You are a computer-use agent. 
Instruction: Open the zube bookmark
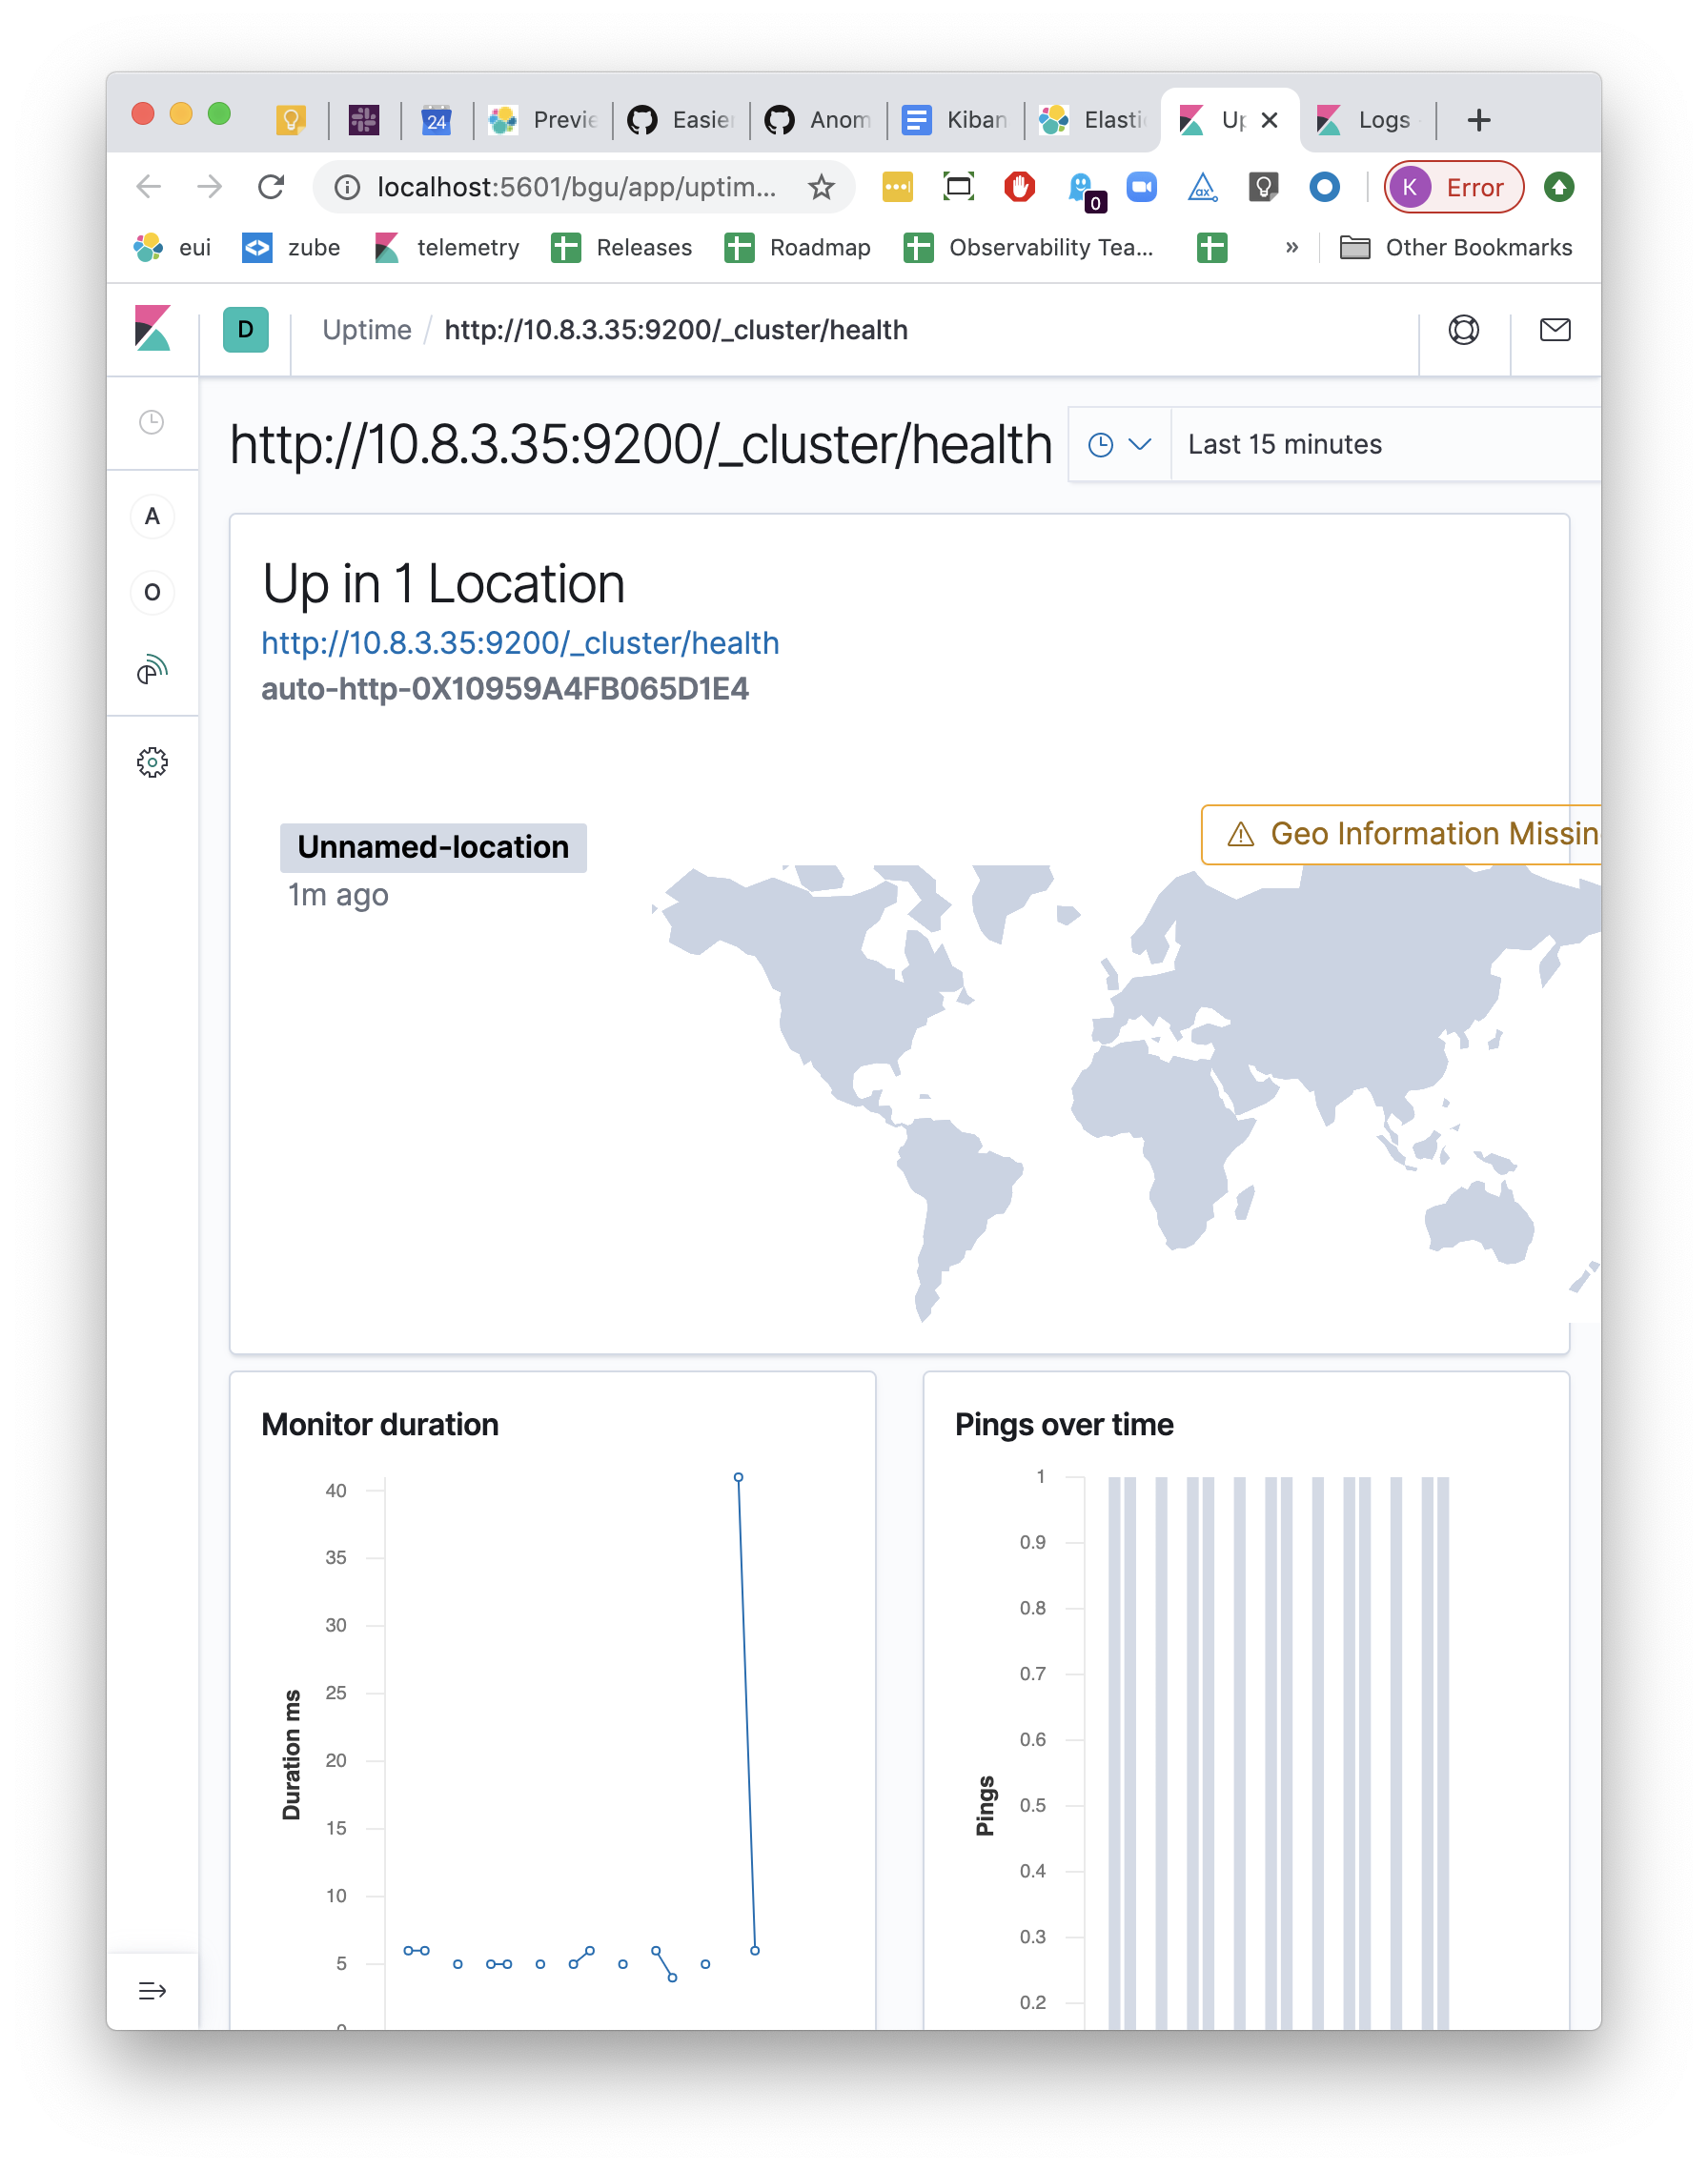click(291, 247)
